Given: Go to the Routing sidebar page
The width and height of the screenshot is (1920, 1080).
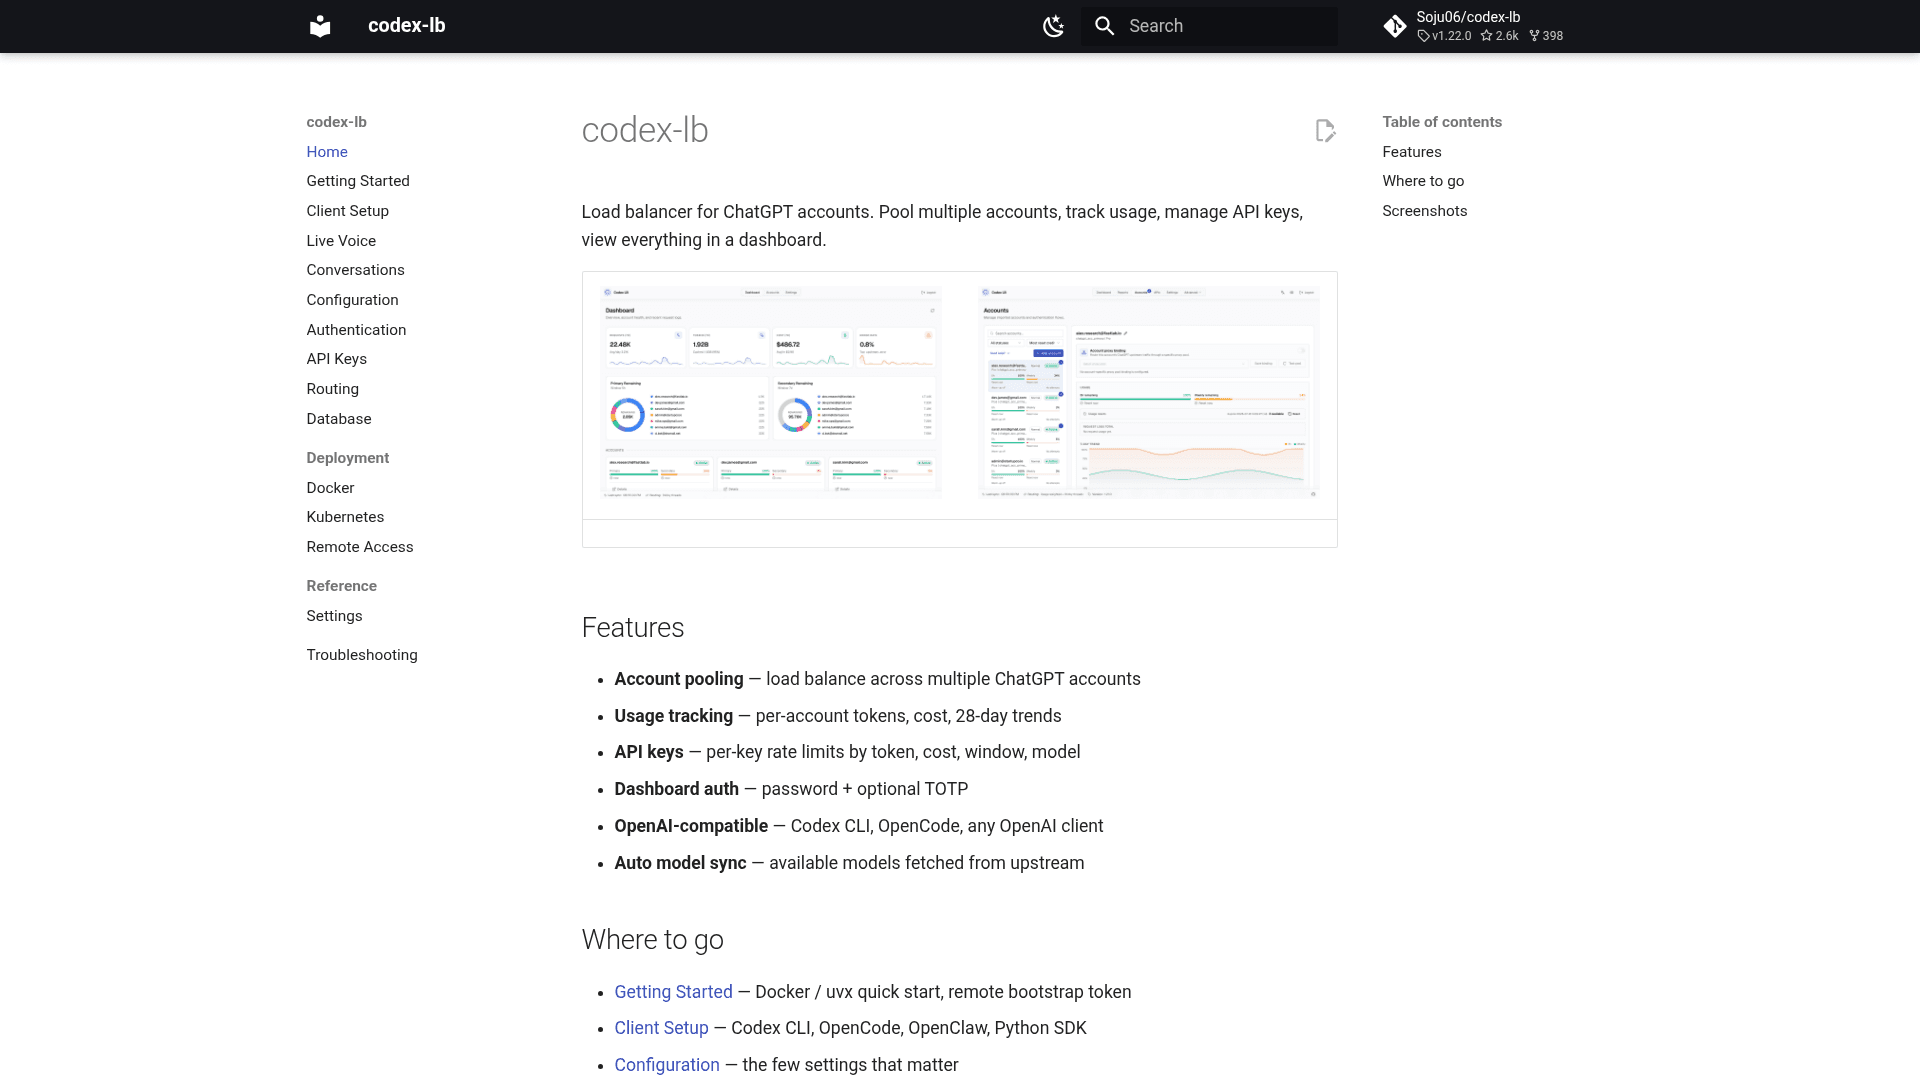Looking at the screenshot, I should (x=333, y=389).
